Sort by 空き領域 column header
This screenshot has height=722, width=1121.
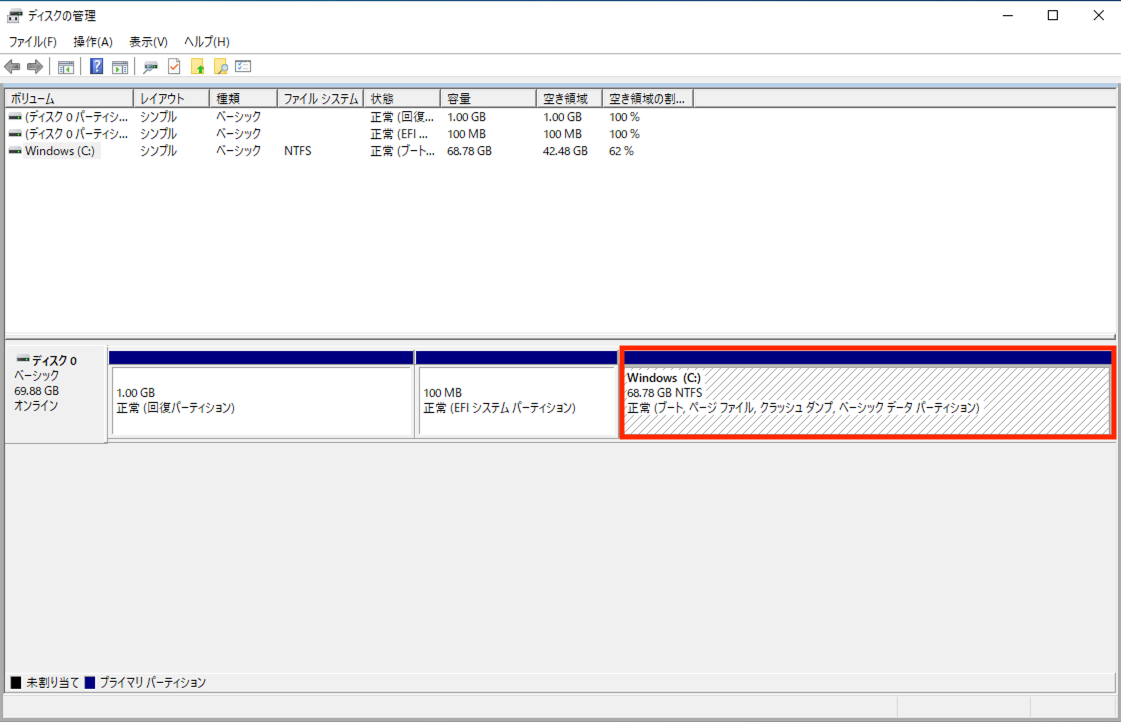click(570, 99)
